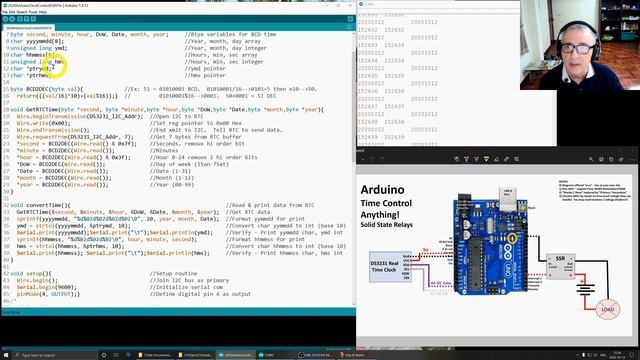This screenshot has width=640, height=360.
Task: Click the Arduino Upload arrow button
Action: 12,19
